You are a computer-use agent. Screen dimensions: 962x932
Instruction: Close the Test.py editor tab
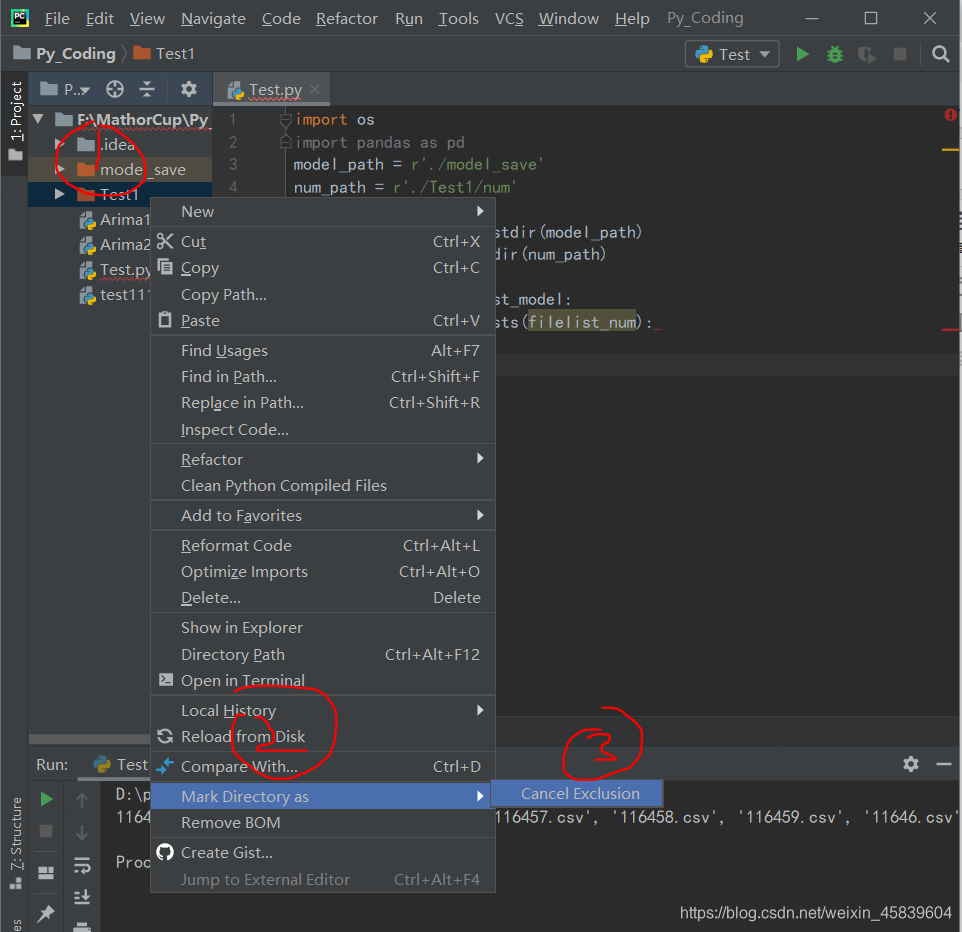coord(315,90)
